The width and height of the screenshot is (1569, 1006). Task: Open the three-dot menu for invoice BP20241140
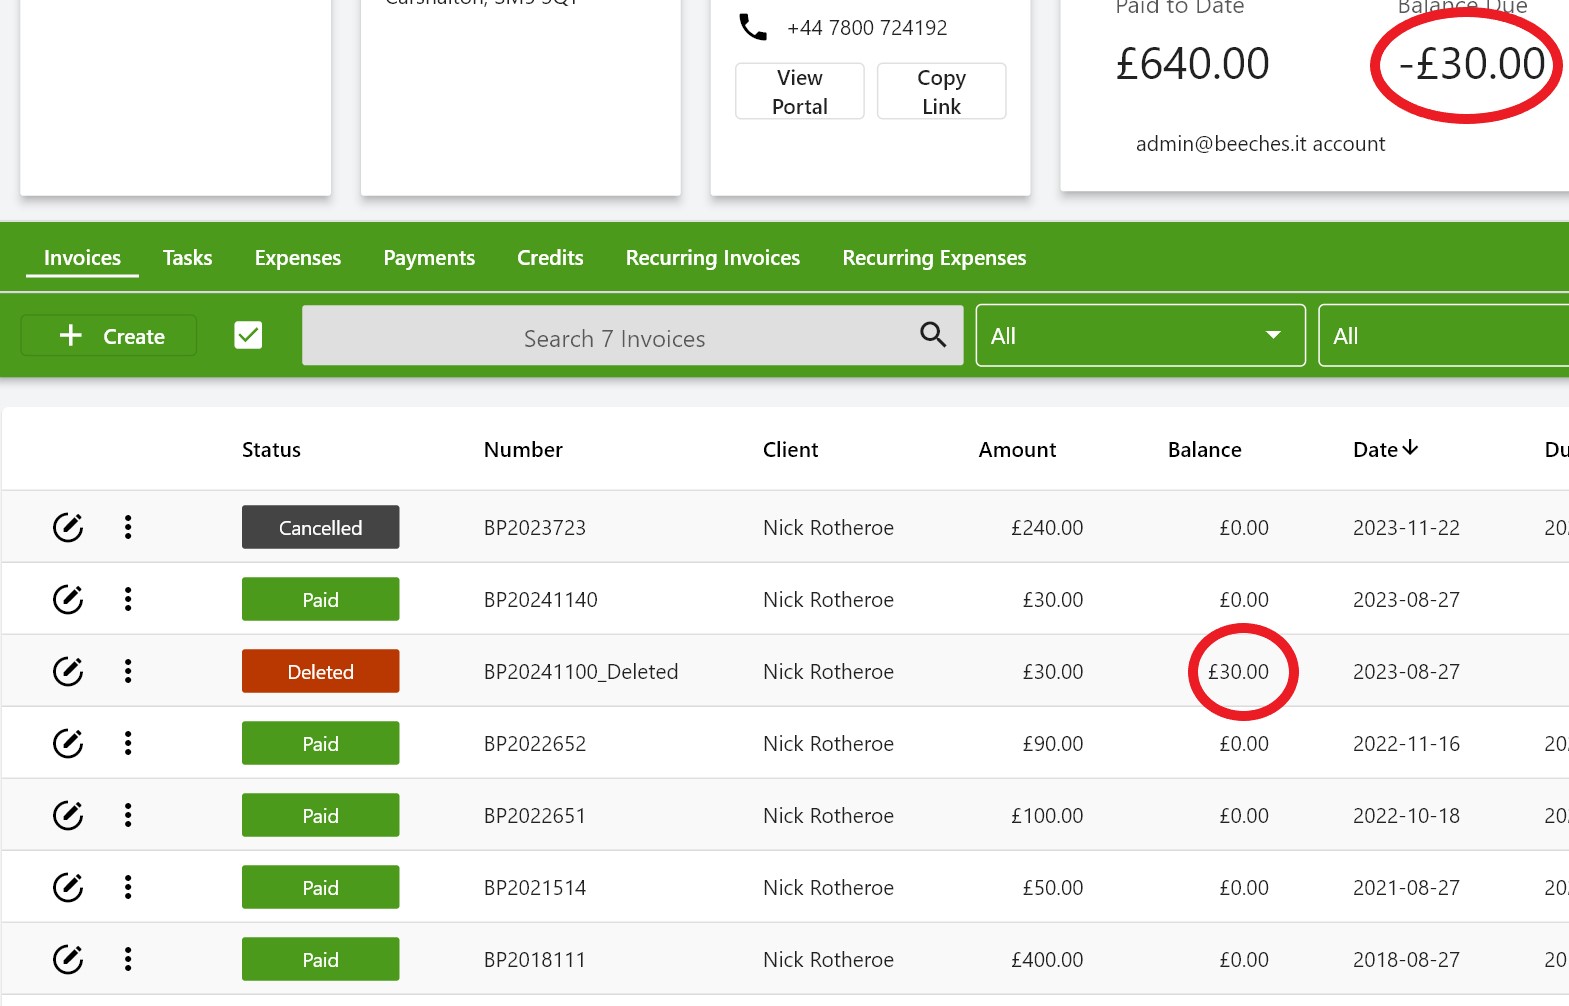coord(128,599)
